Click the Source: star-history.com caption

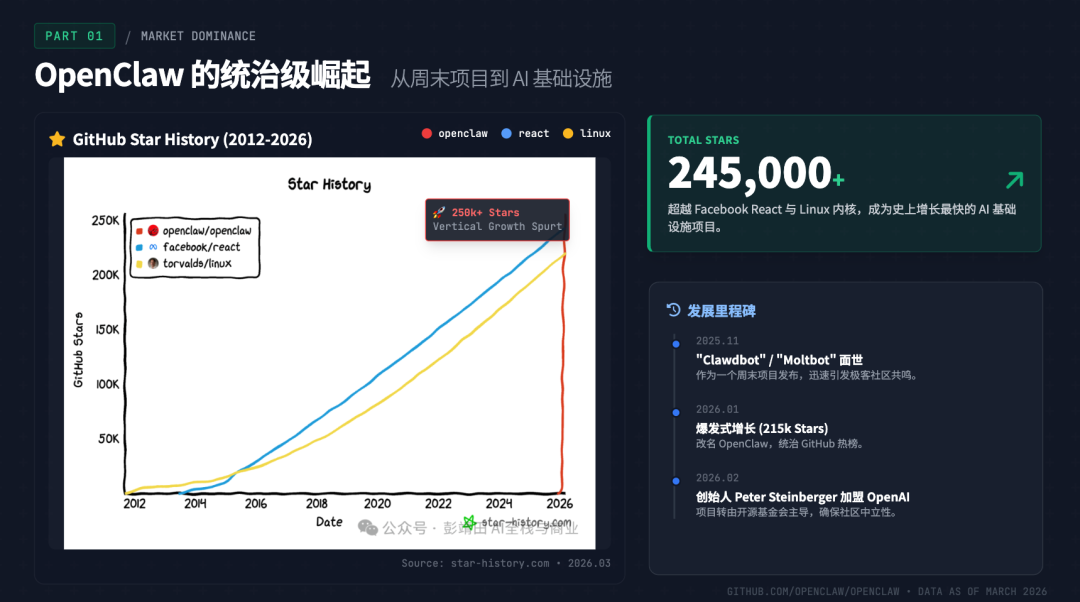coord(506,563)
